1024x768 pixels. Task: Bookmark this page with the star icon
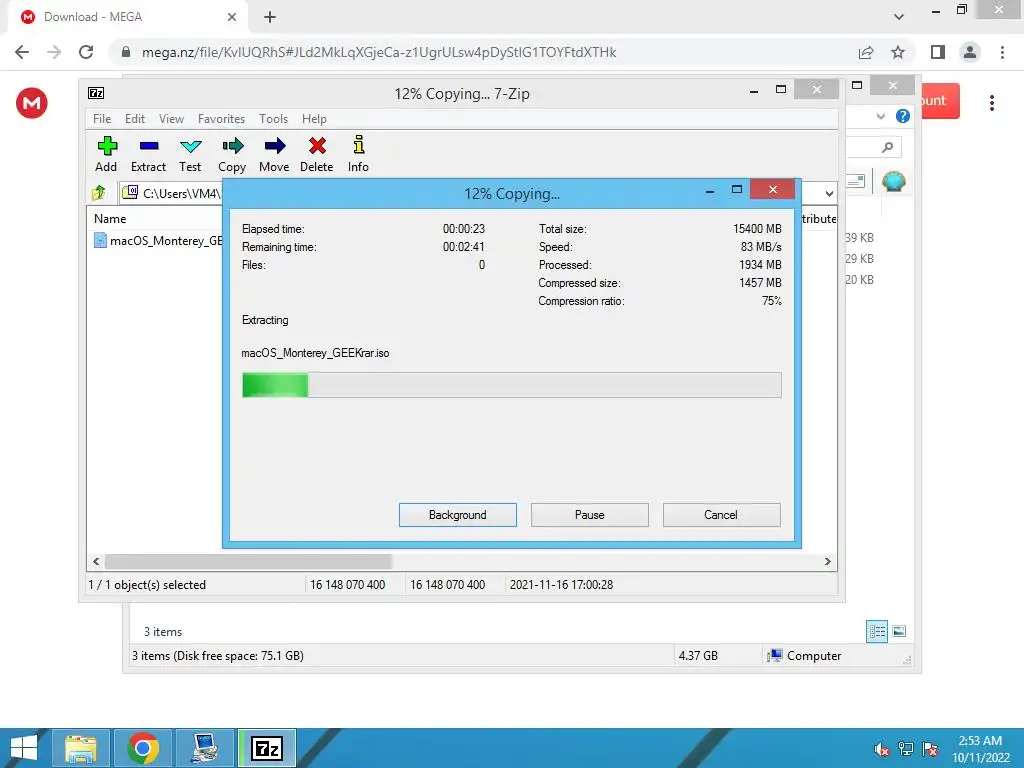point(898,52)
